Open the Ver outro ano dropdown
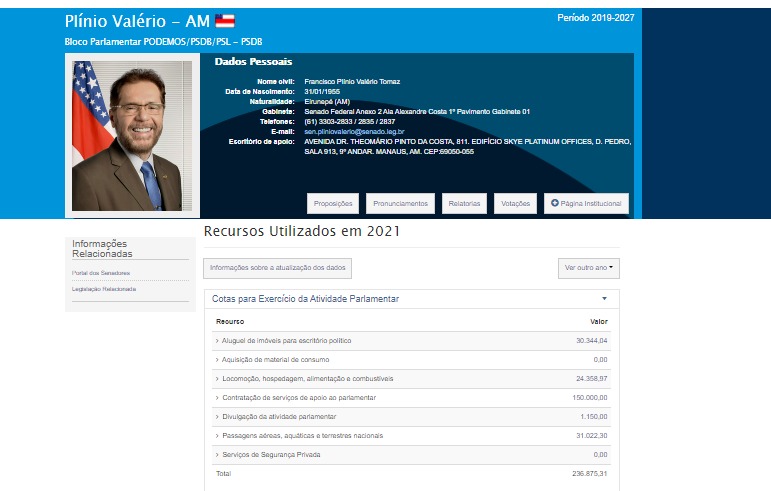 (x=588, y=268)
